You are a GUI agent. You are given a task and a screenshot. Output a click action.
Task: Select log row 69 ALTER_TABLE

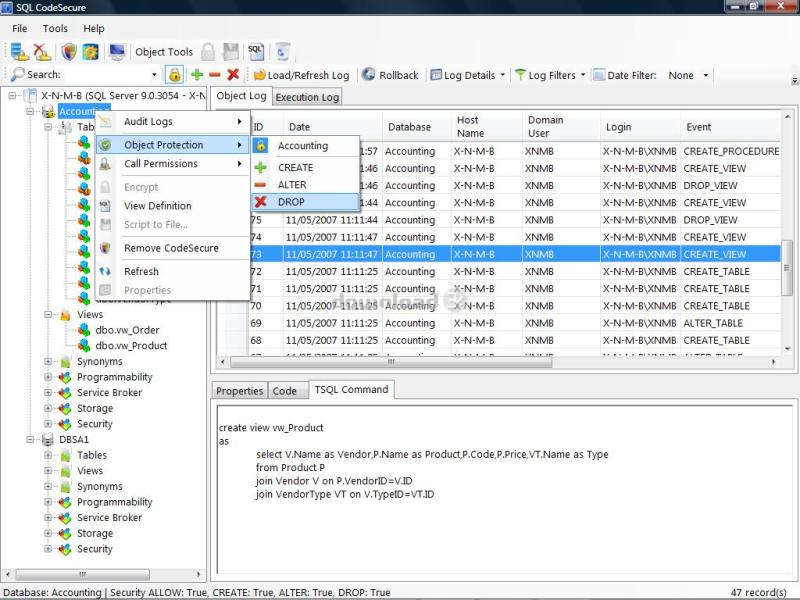(515, 323)
